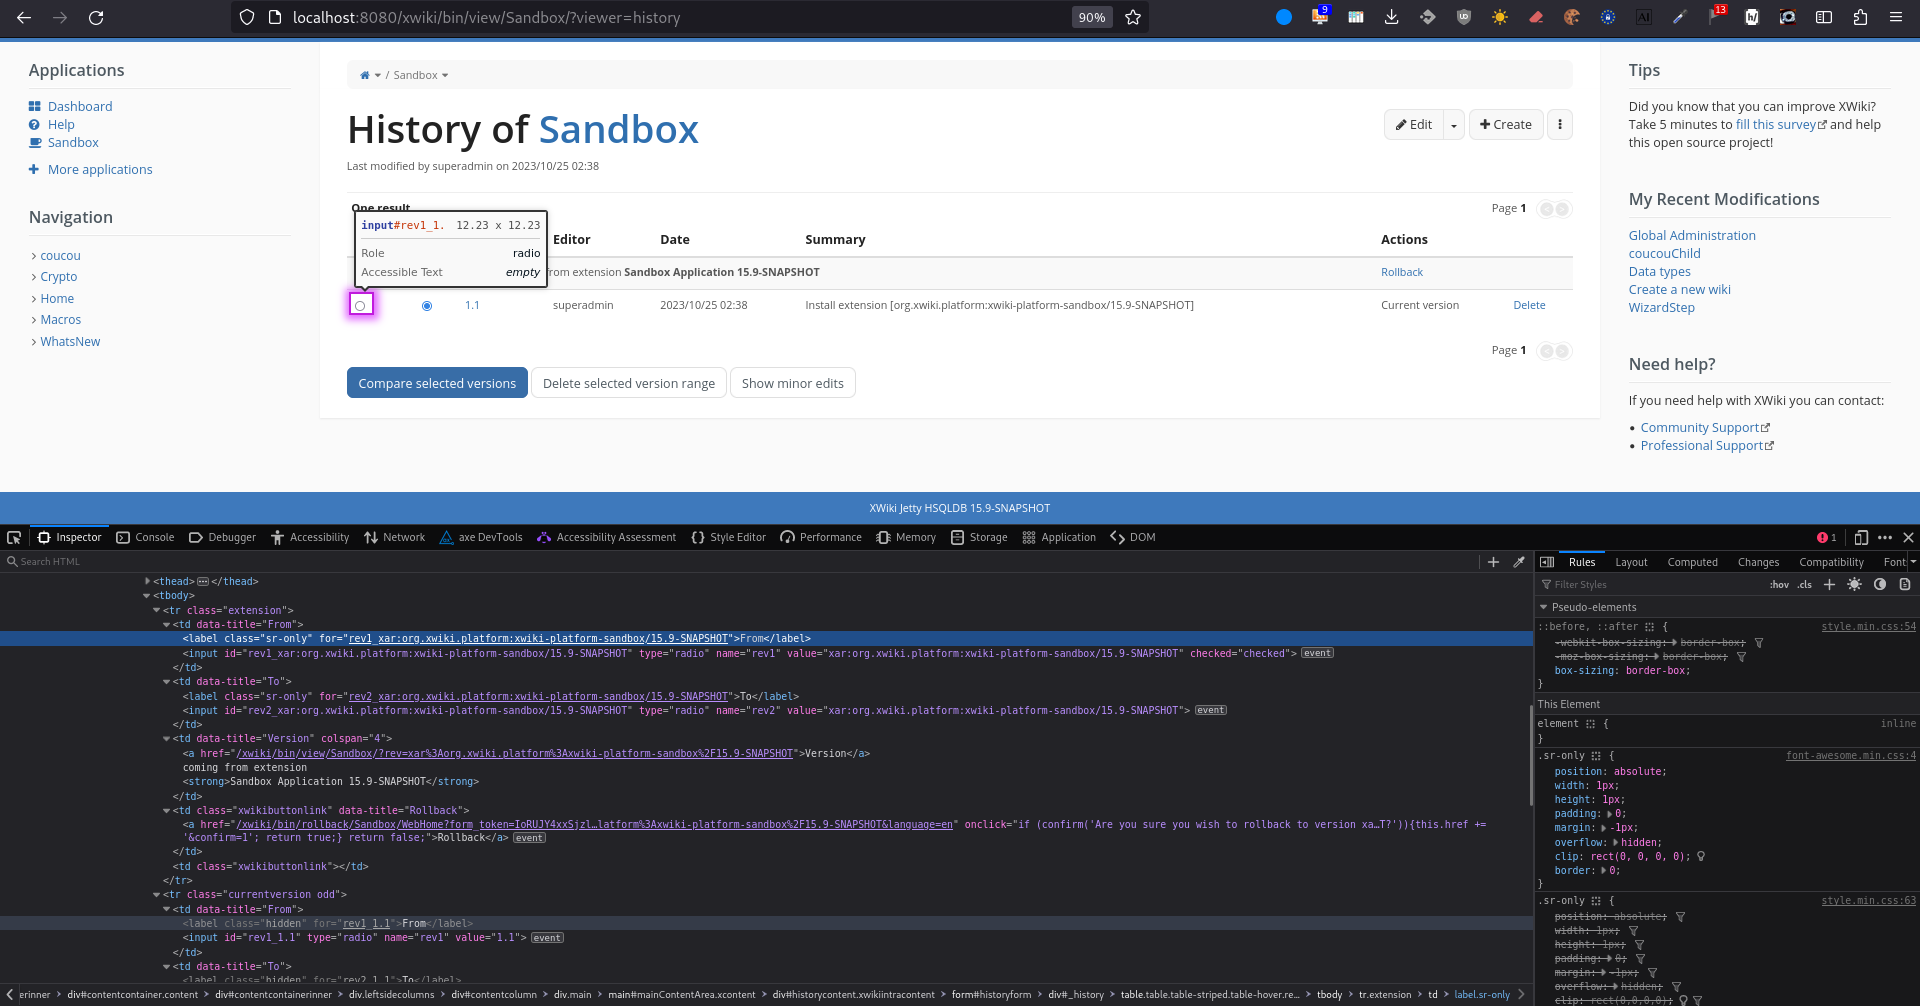This screenshot has width=1920, height=1006.
Task: Click the Rollback link in history table
Action: click(1402, 272)
